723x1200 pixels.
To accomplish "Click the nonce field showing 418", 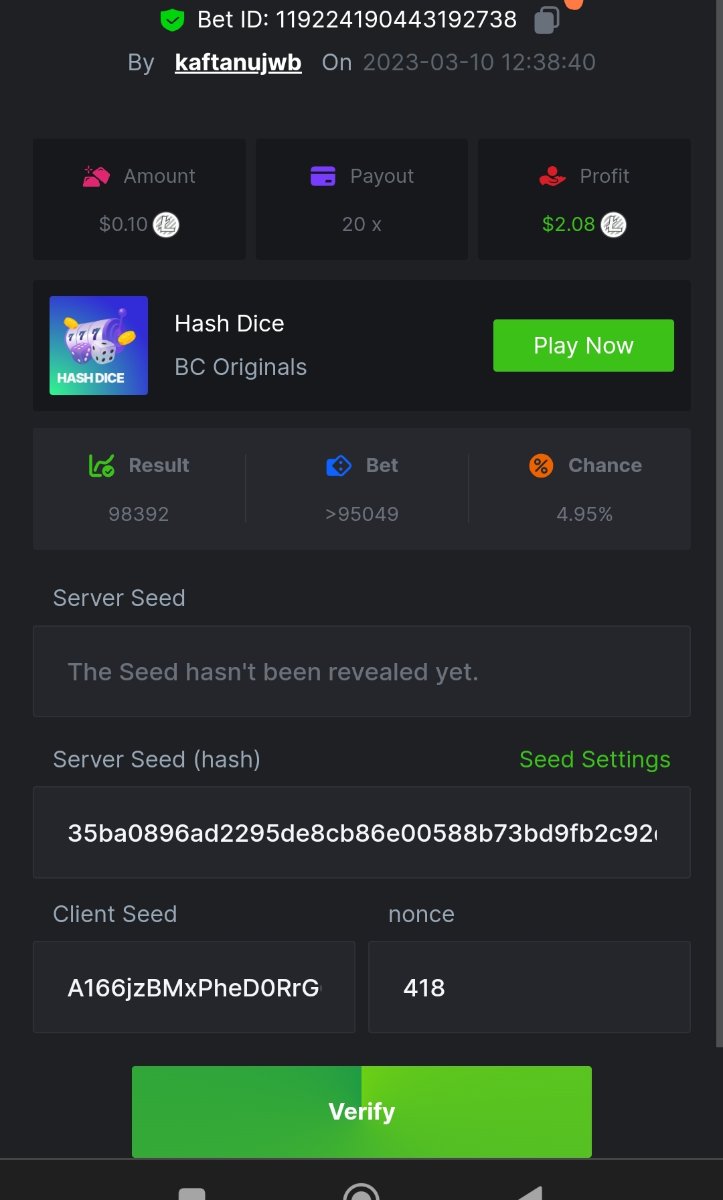I will [529, 987].
